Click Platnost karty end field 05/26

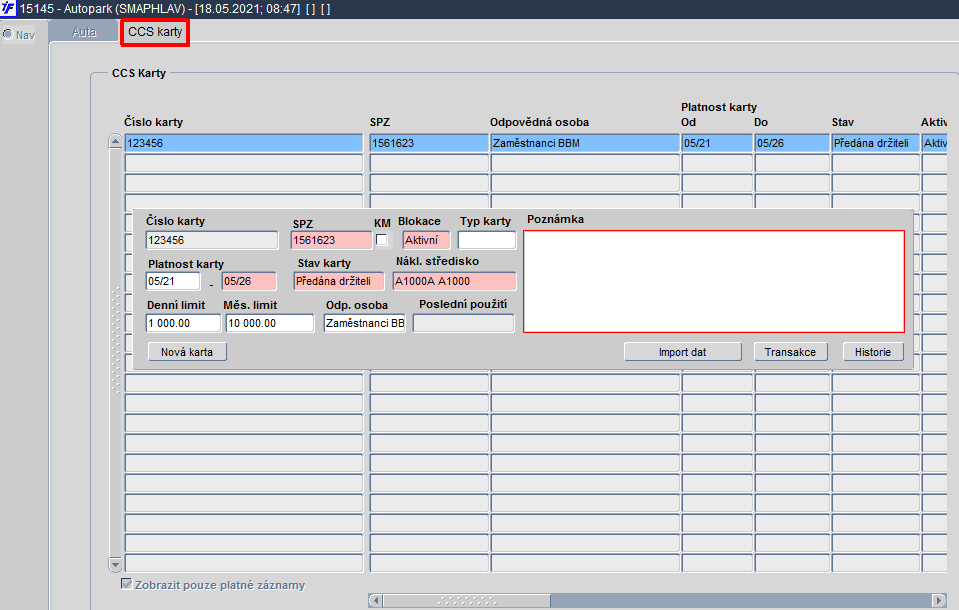(x=249, y=281)
